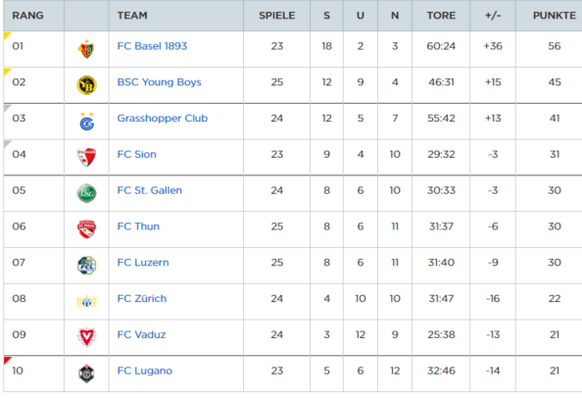Viewport: 582px width, 398px height.
Task: Click the red relegation marker at rank 10
Action: click(x=7, y=360)
